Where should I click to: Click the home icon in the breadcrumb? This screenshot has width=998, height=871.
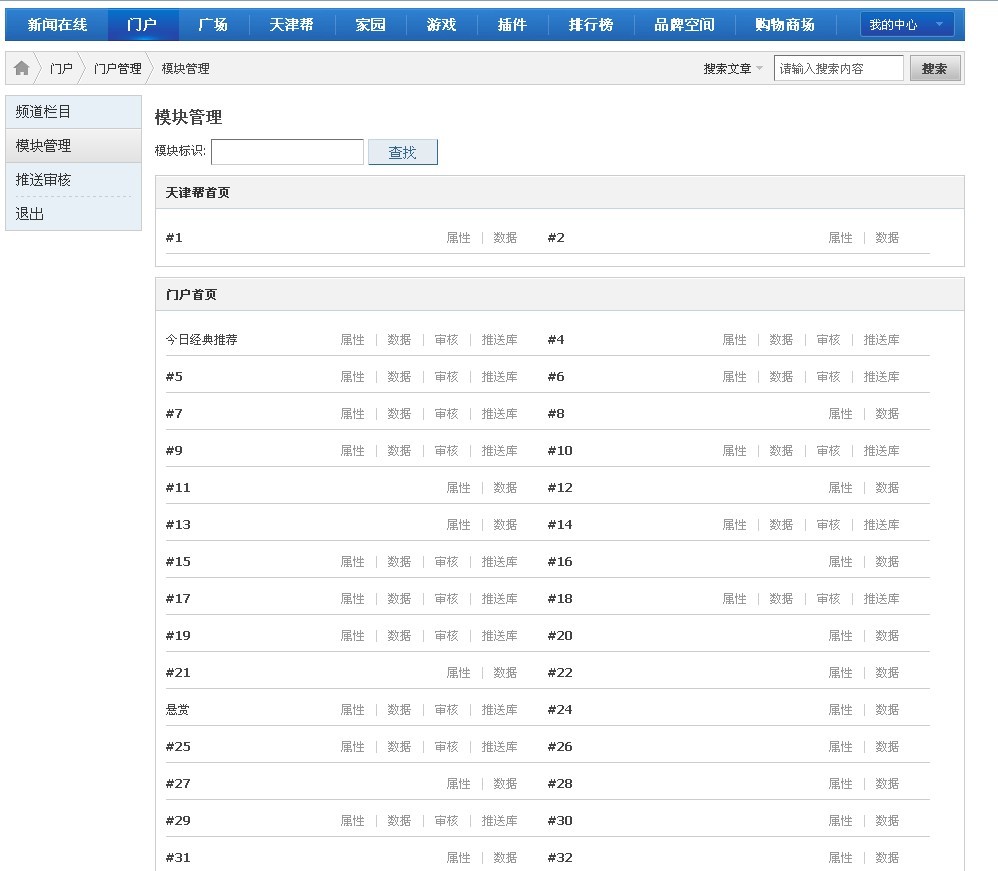click(x=22, y=68)
